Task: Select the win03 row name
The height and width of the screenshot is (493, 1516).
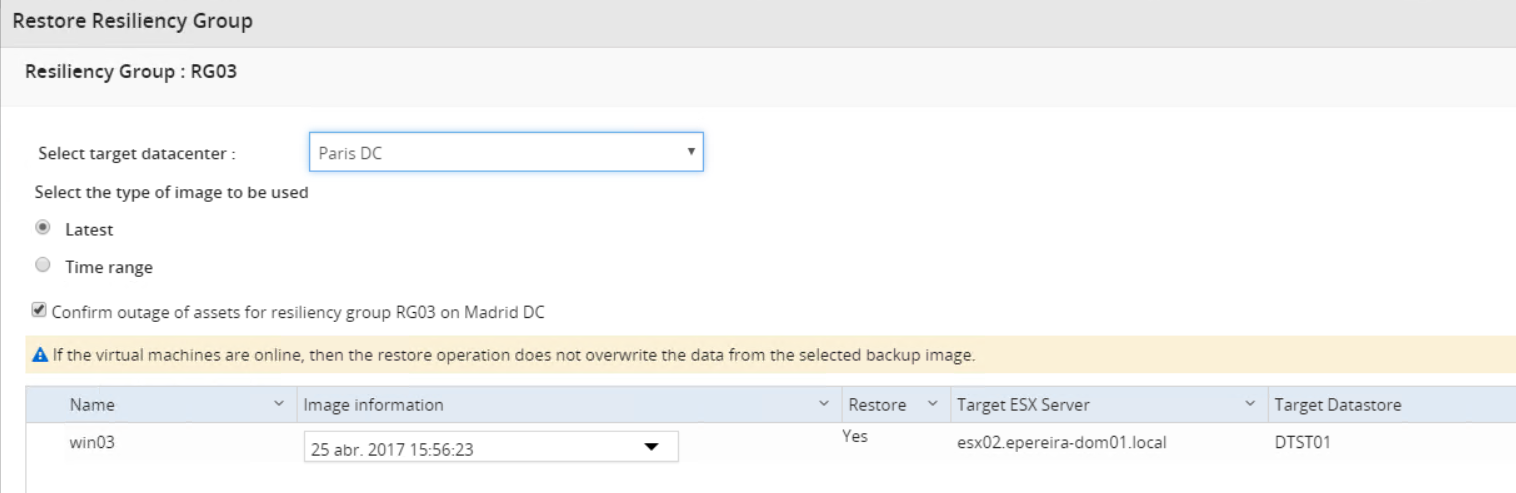Action: pos(91,443)
